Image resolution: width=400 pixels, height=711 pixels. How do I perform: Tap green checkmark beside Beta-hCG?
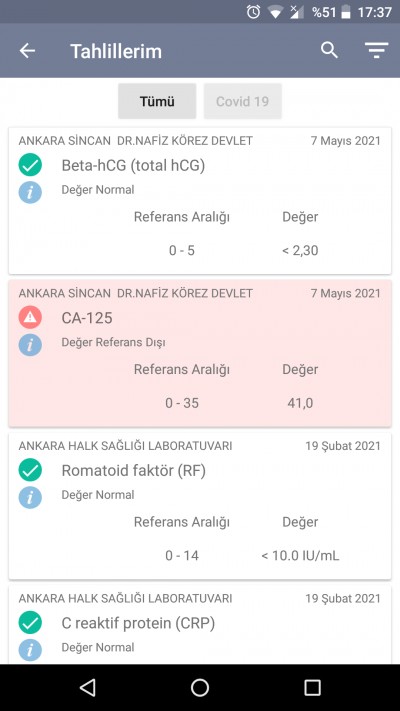[x=30, y=165]
